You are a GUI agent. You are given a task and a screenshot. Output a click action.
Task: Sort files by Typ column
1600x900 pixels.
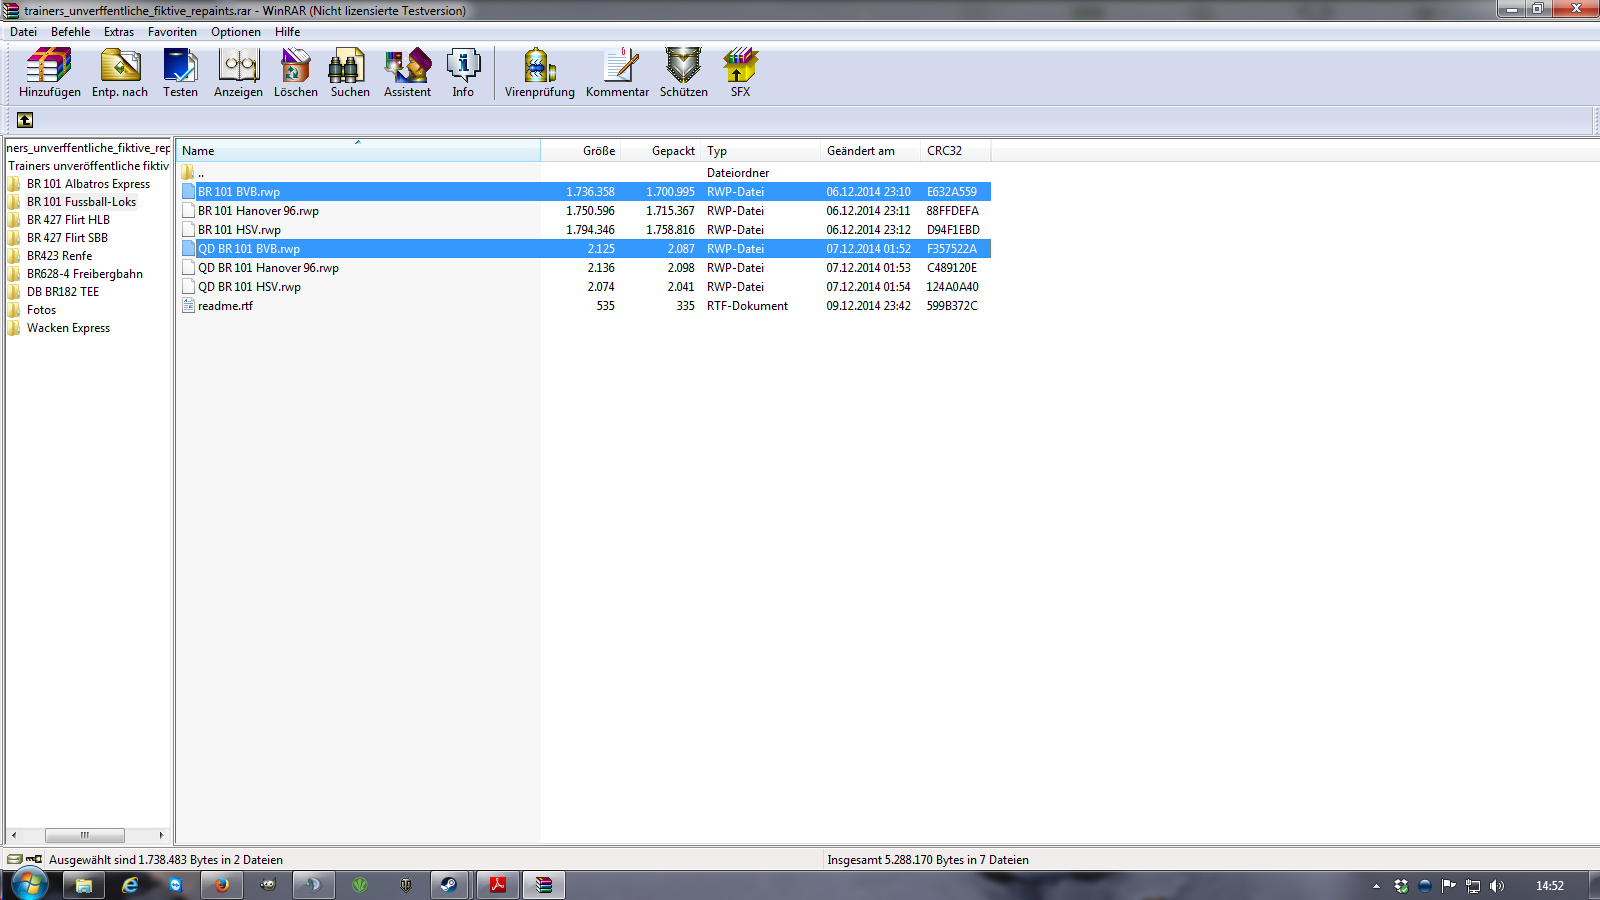[x=761, y=151]
